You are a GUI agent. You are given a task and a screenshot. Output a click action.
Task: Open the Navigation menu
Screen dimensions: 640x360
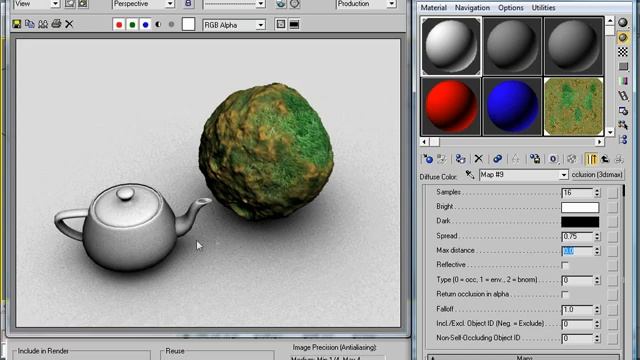[472, 8]
